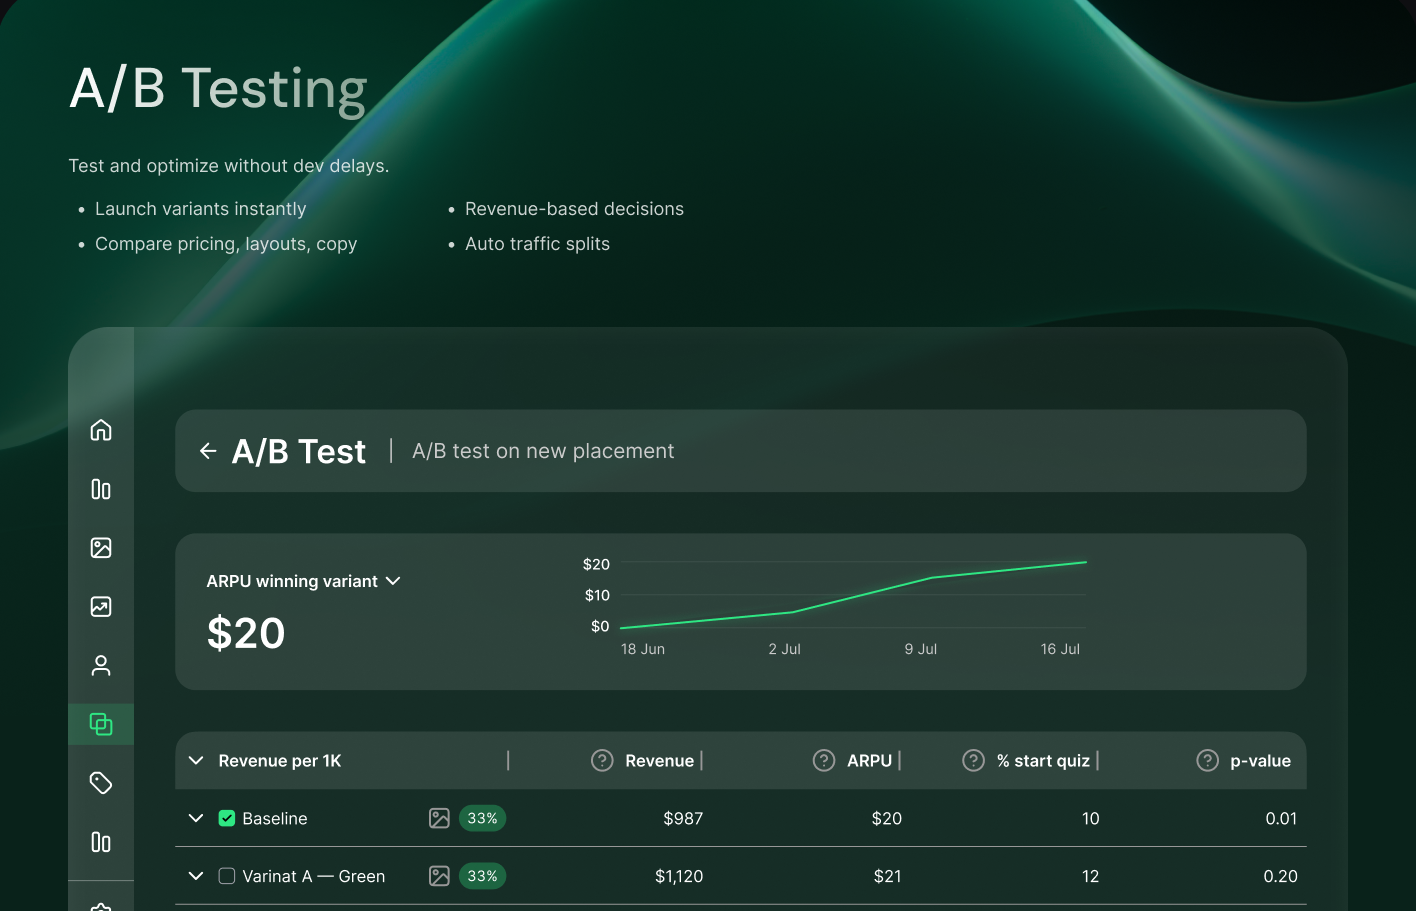Click the help icon next to % start quiz
1416x911 pixels.
973,761
